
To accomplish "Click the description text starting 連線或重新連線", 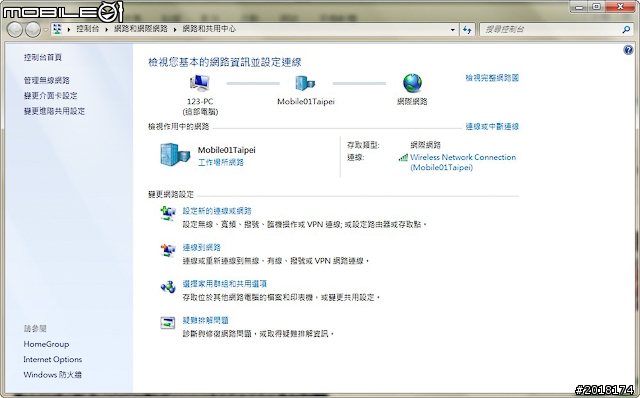I will click(276, 261).
